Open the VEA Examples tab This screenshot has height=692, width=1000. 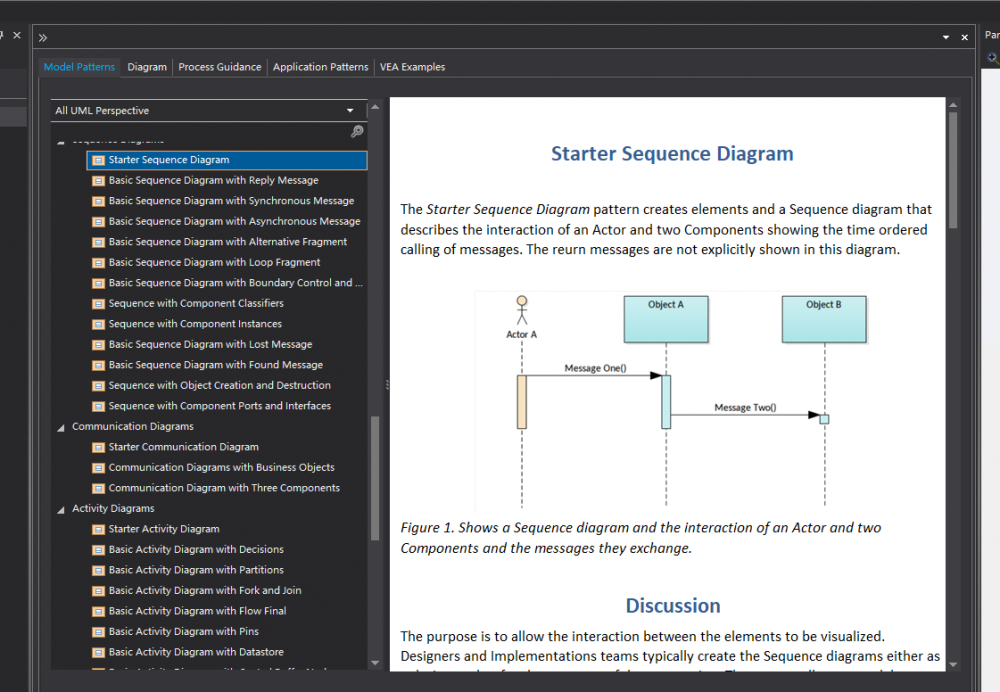(x=411, y=67)
